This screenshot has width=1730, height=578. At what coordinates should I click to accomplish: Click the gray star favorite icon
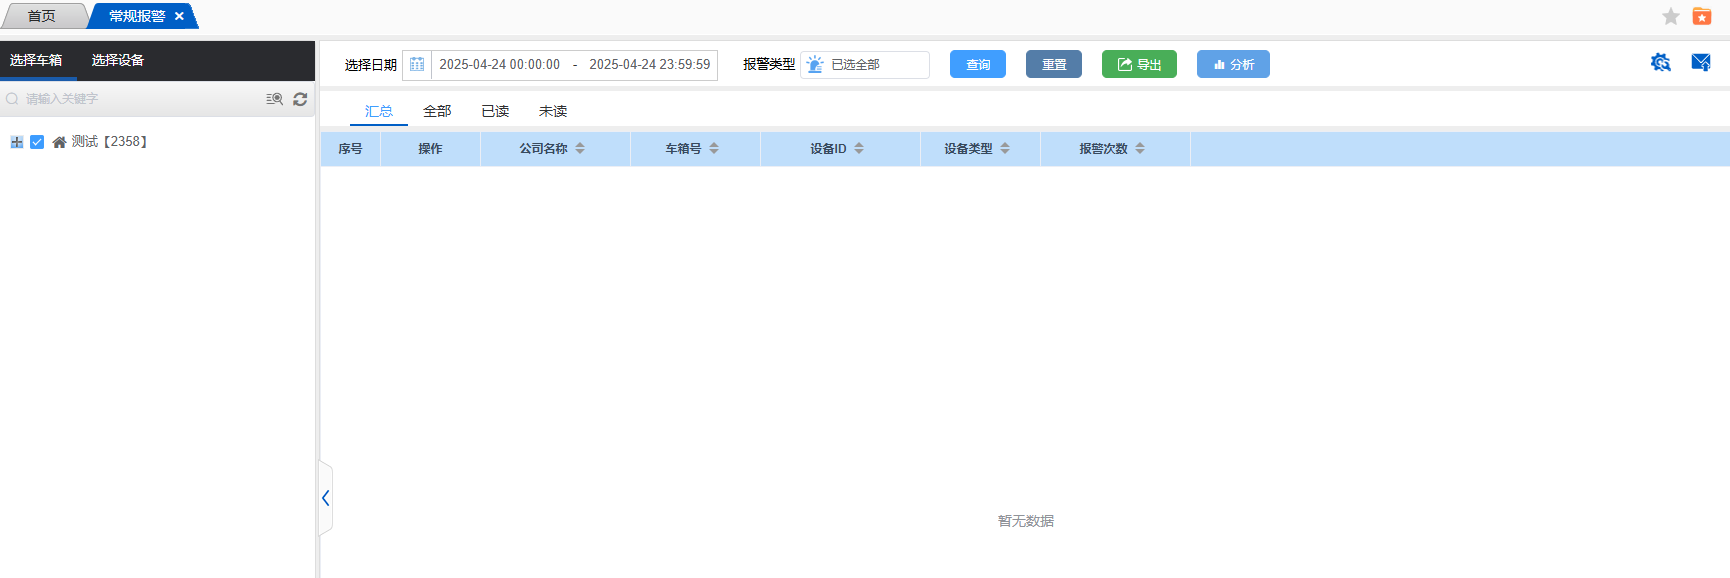point(1670,16)
